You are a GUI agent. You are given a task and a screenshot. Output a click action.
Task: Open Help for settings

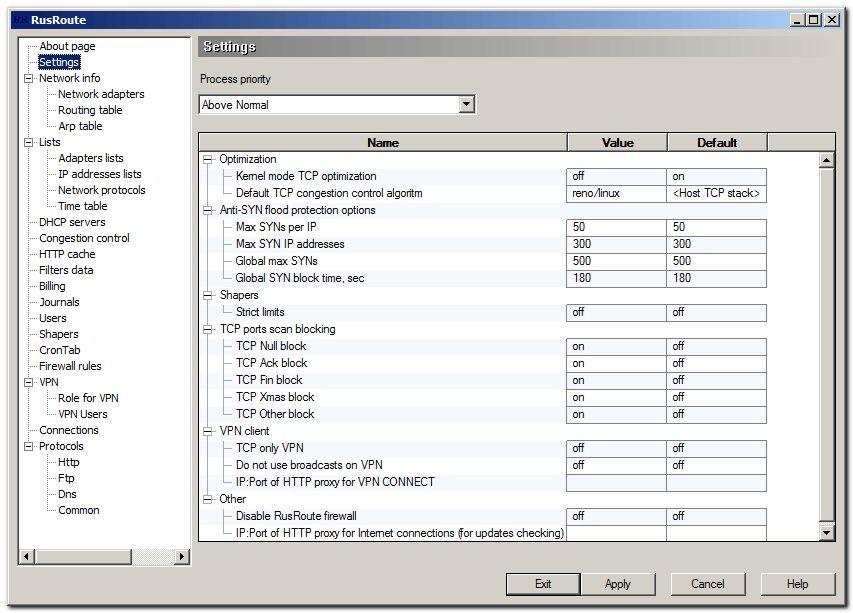click(797, 584)
